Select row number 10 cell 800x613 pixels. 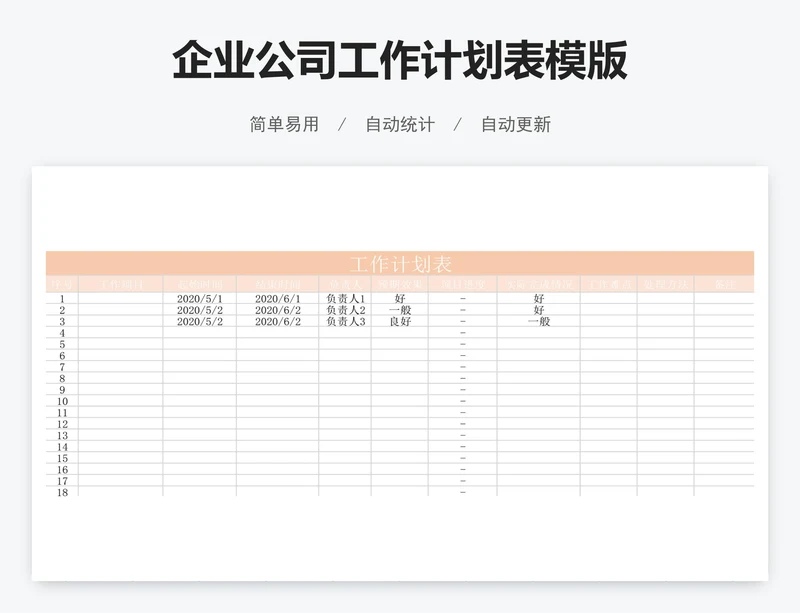[62, 402]
